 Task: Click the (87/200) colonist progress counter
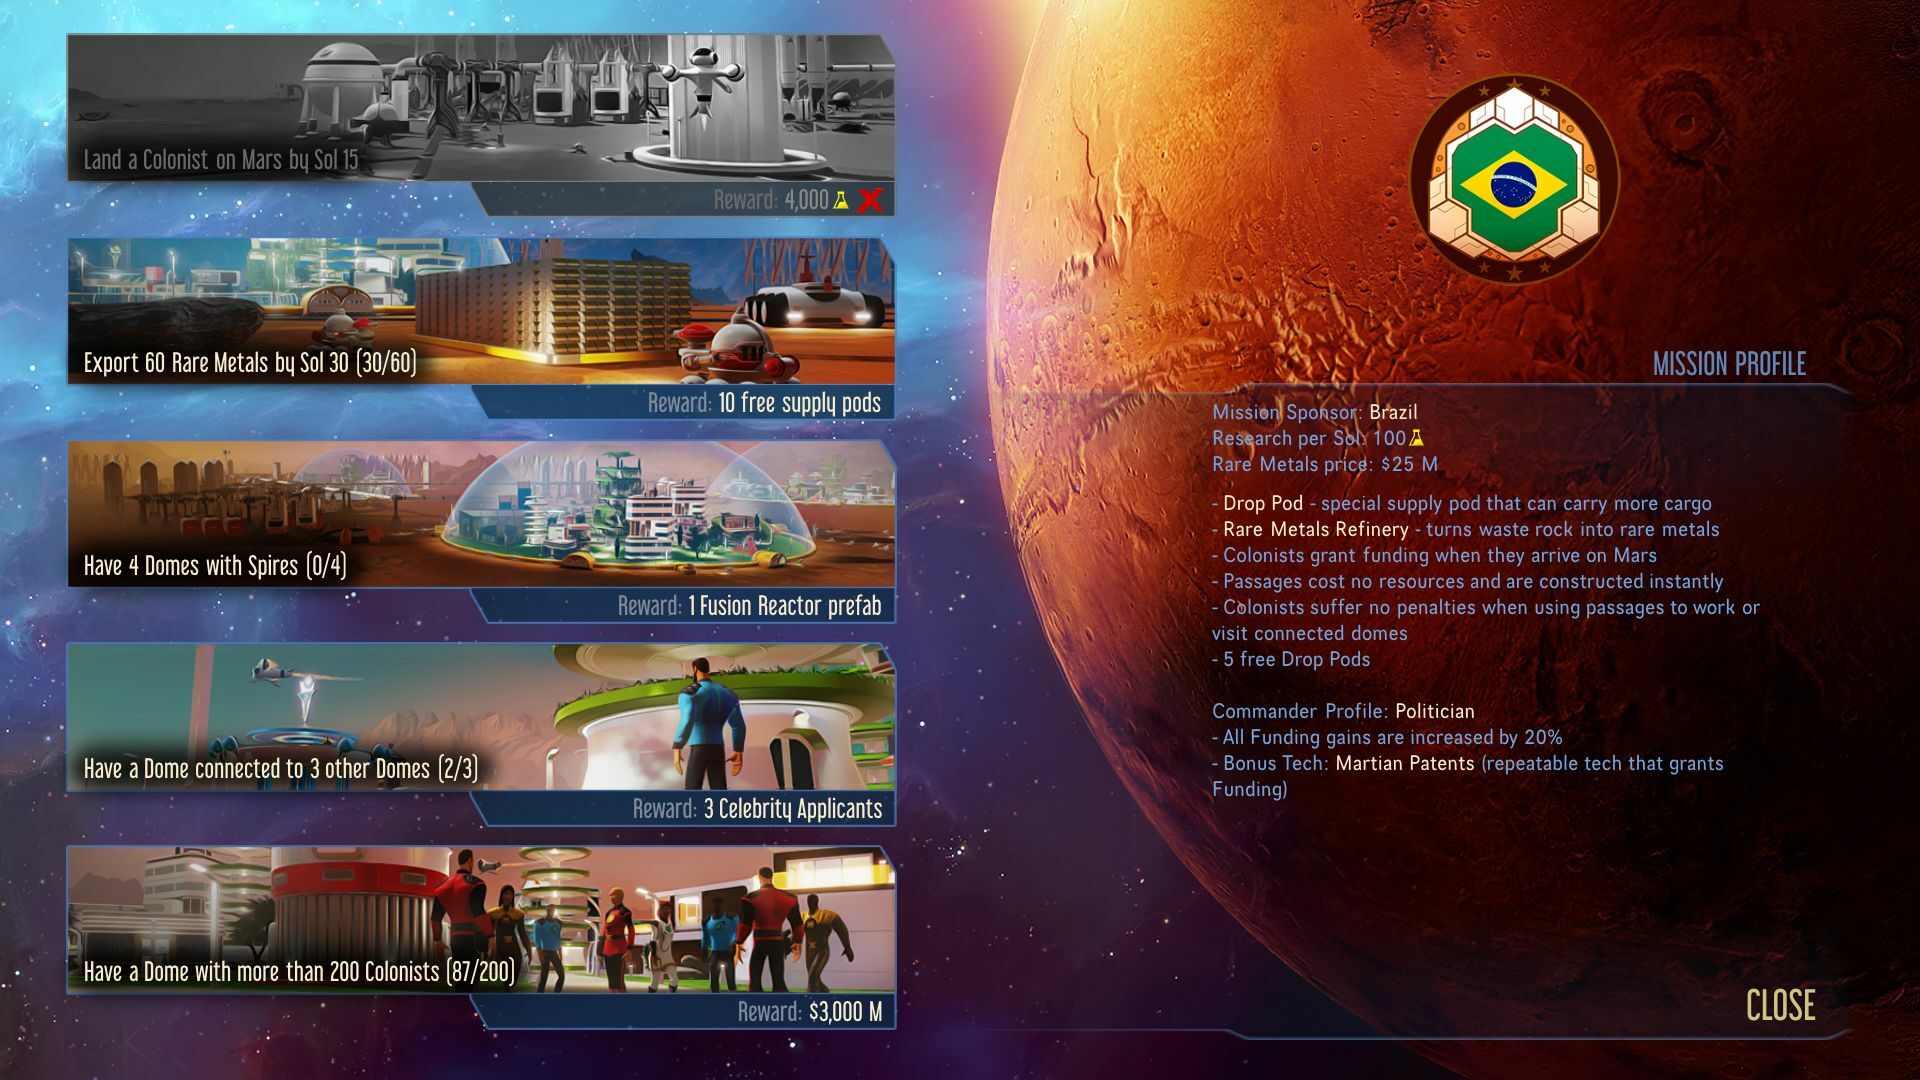click(480, 971)
